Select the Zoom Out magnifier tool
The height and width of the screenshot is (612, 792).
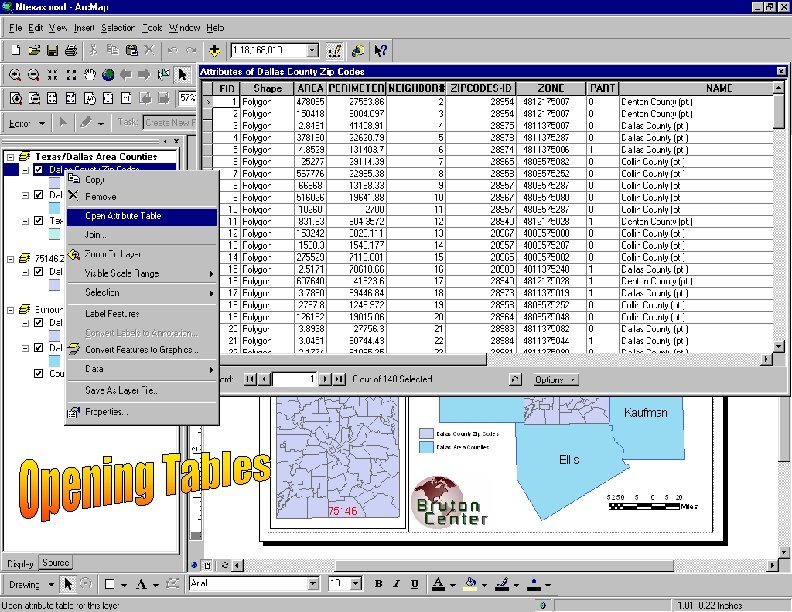coord(33,75)
